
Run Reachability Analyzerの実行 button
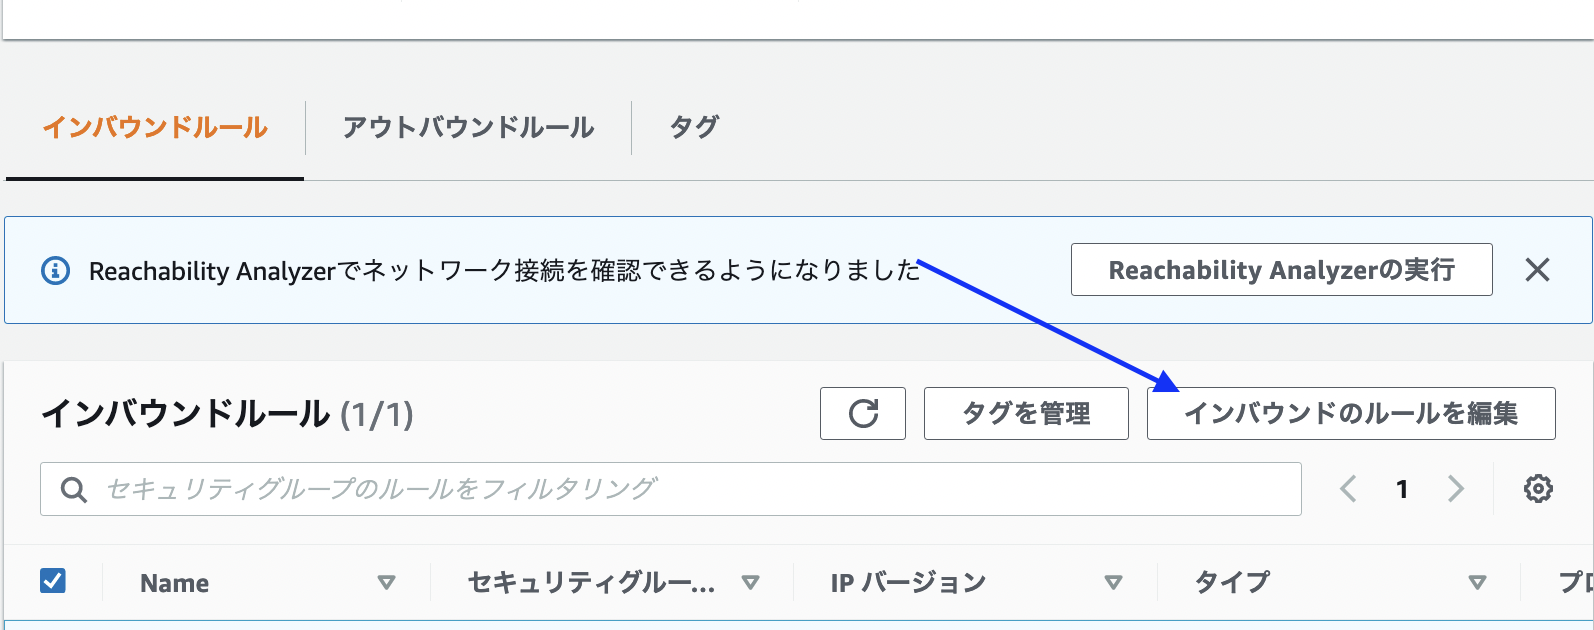(1281, 270)
